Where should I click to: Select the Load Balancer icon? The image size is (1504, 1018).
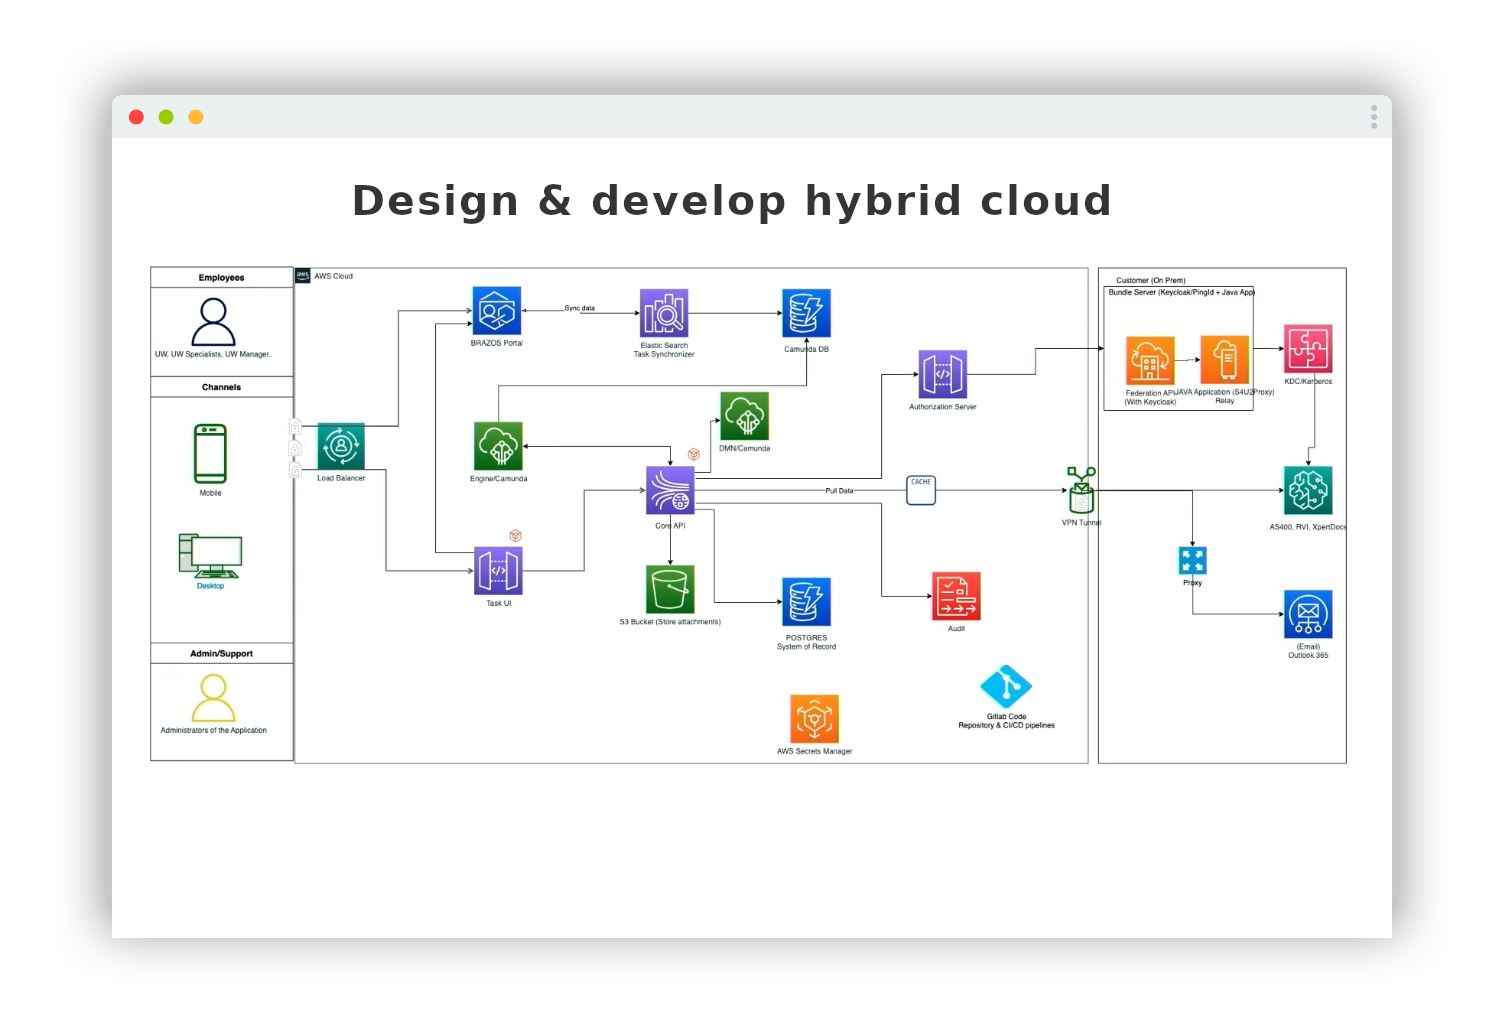click(x=341, y=446)
